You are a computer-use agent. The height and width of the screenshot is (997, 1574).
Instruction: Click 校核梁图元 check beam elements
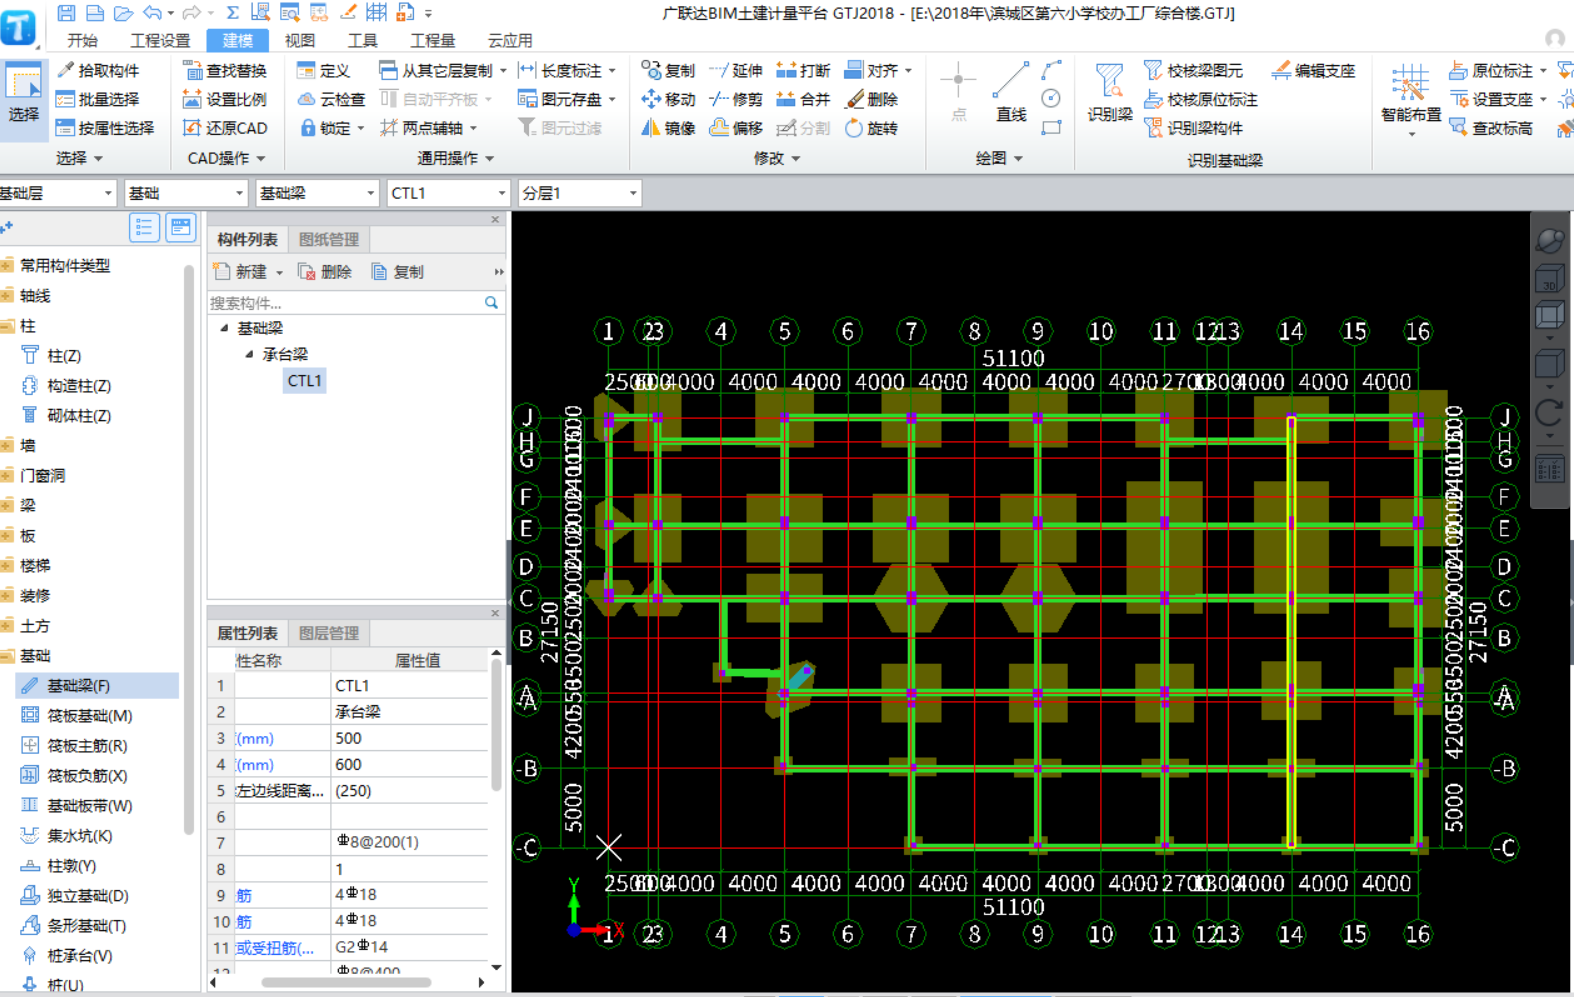1194,71
